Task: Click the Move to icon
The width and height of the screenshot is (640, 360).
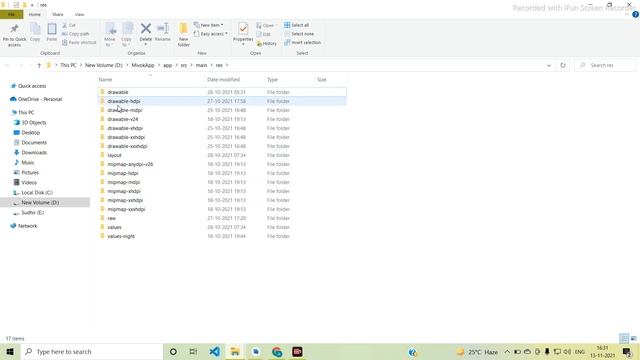Action: tap(110, 29)
